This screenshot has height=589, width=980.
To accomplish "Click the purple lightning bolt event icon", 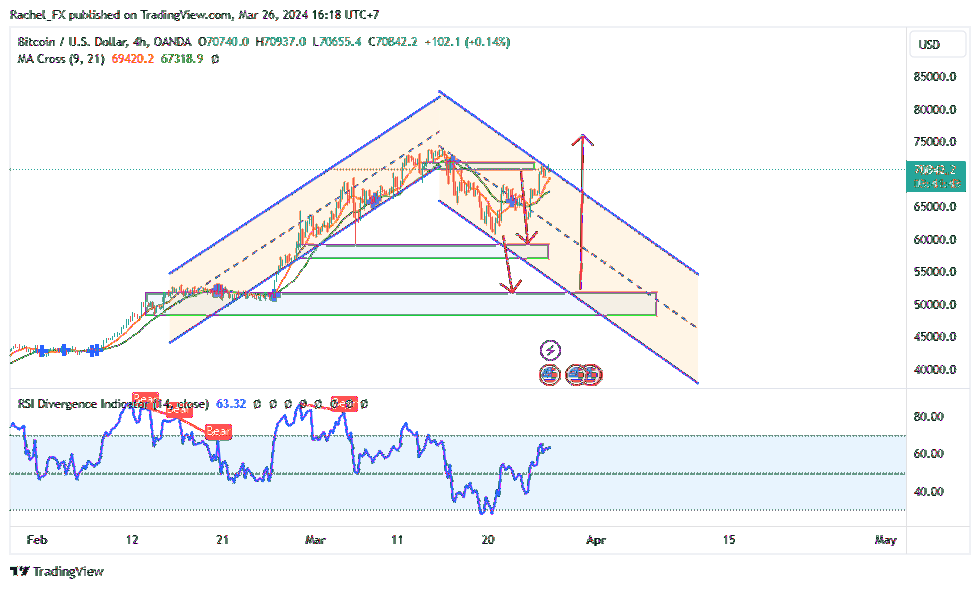I will click(x=550, y=350).
